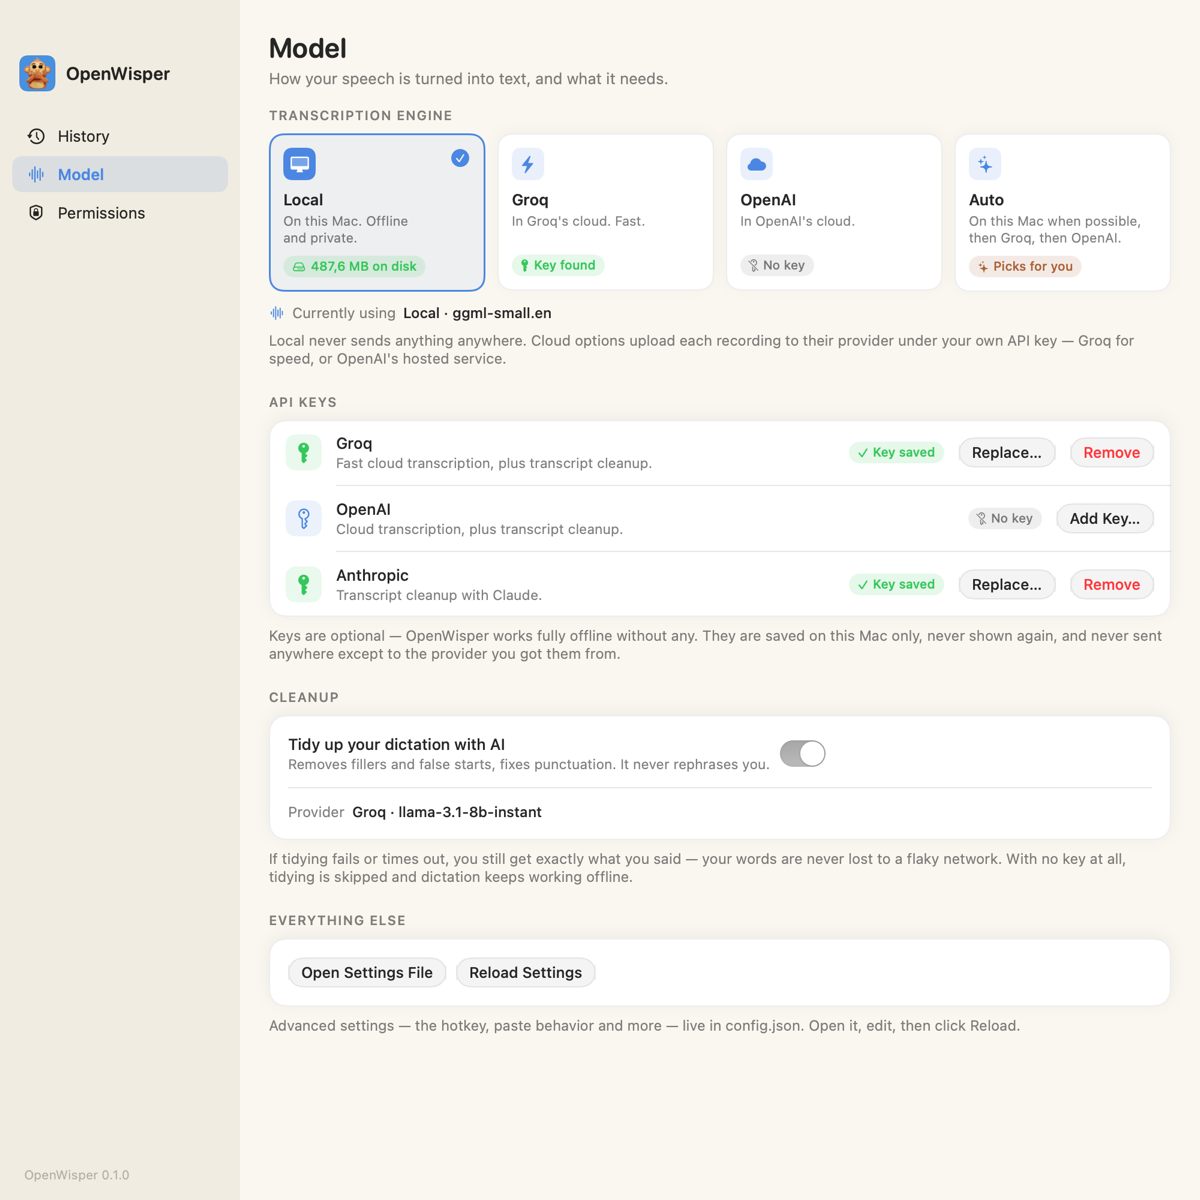Click the Picks for you label
This screenshot has width=1200, height=1200.
coord(1033,267)
